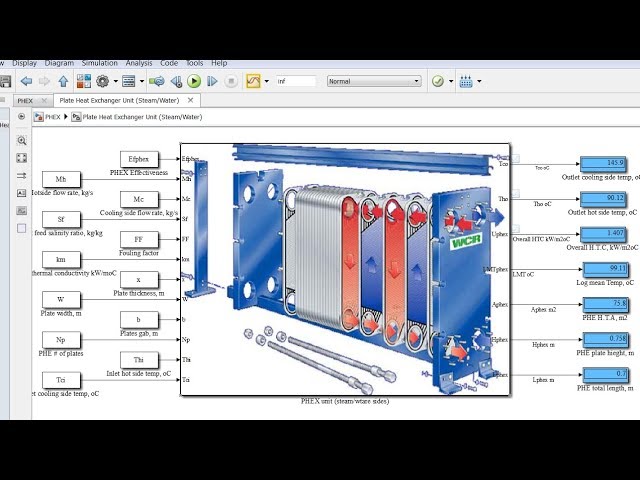This screenshot has height=480, width=640.
Task: Click the Build Model icon
Action: [x=466, y=81]
